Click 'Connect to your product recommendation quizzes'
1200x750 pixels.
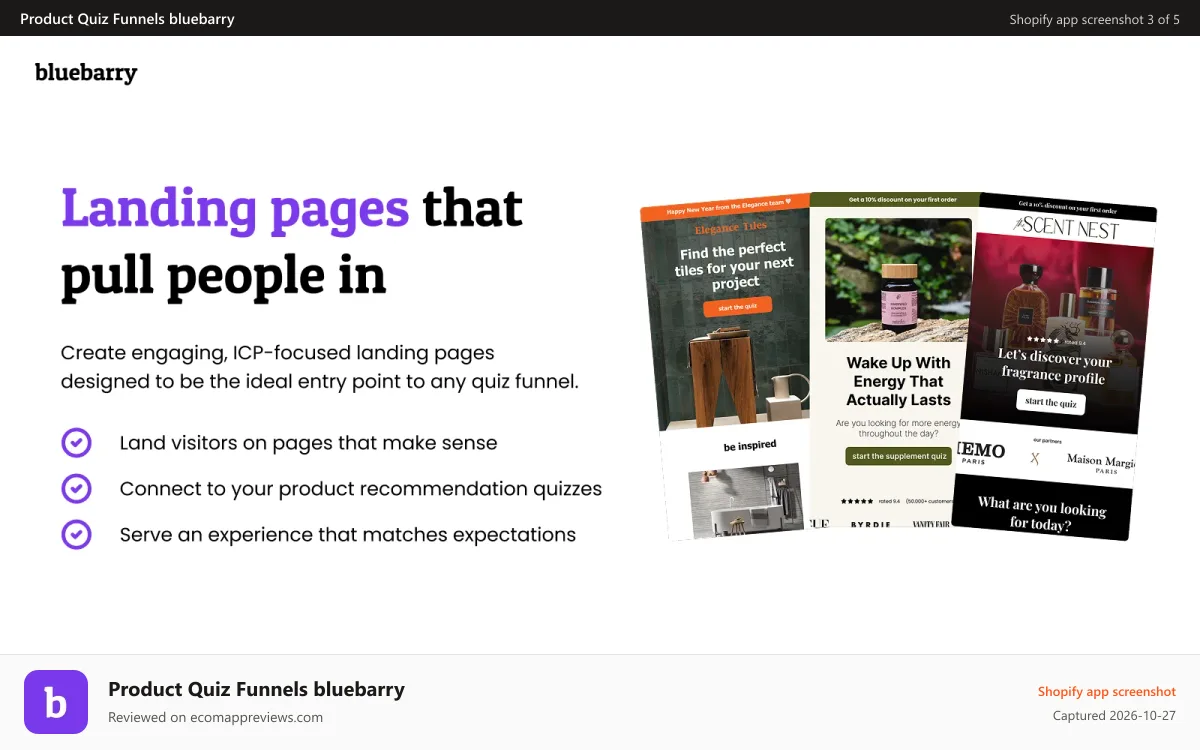(x=361, y=489)
